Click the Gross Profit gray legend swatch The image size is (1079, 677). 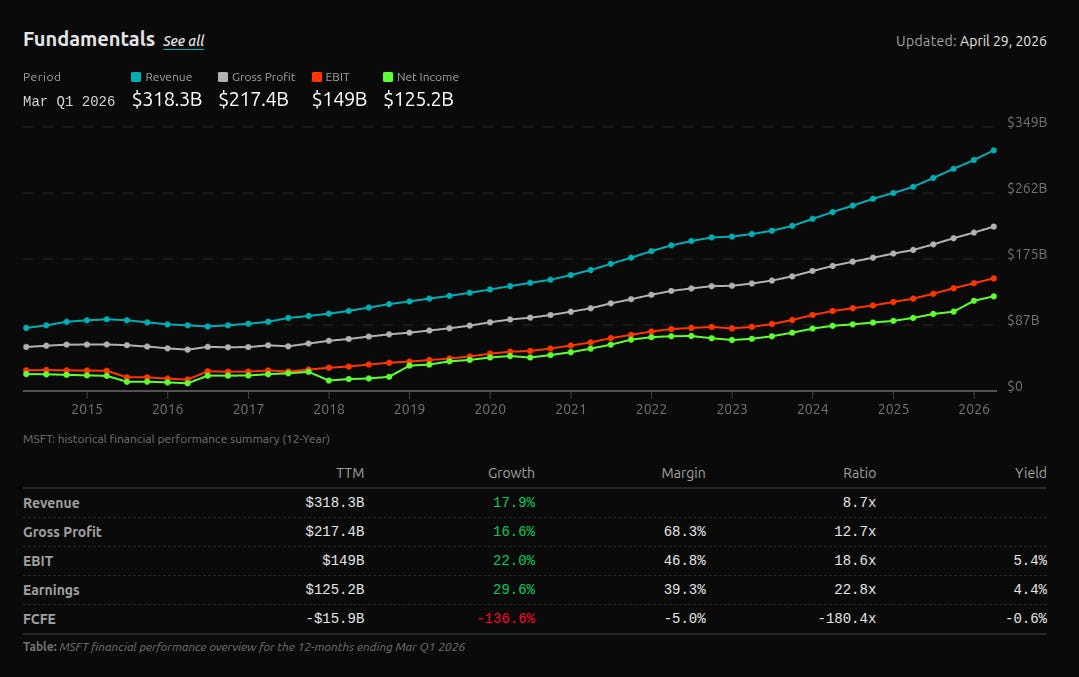tap(223, 77)
